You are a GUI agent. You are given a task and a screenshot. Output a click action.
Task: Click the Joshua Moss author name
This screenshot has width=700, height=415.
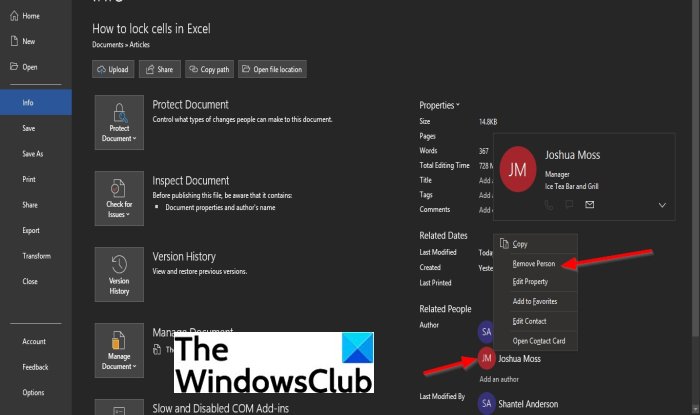(519, 358)
